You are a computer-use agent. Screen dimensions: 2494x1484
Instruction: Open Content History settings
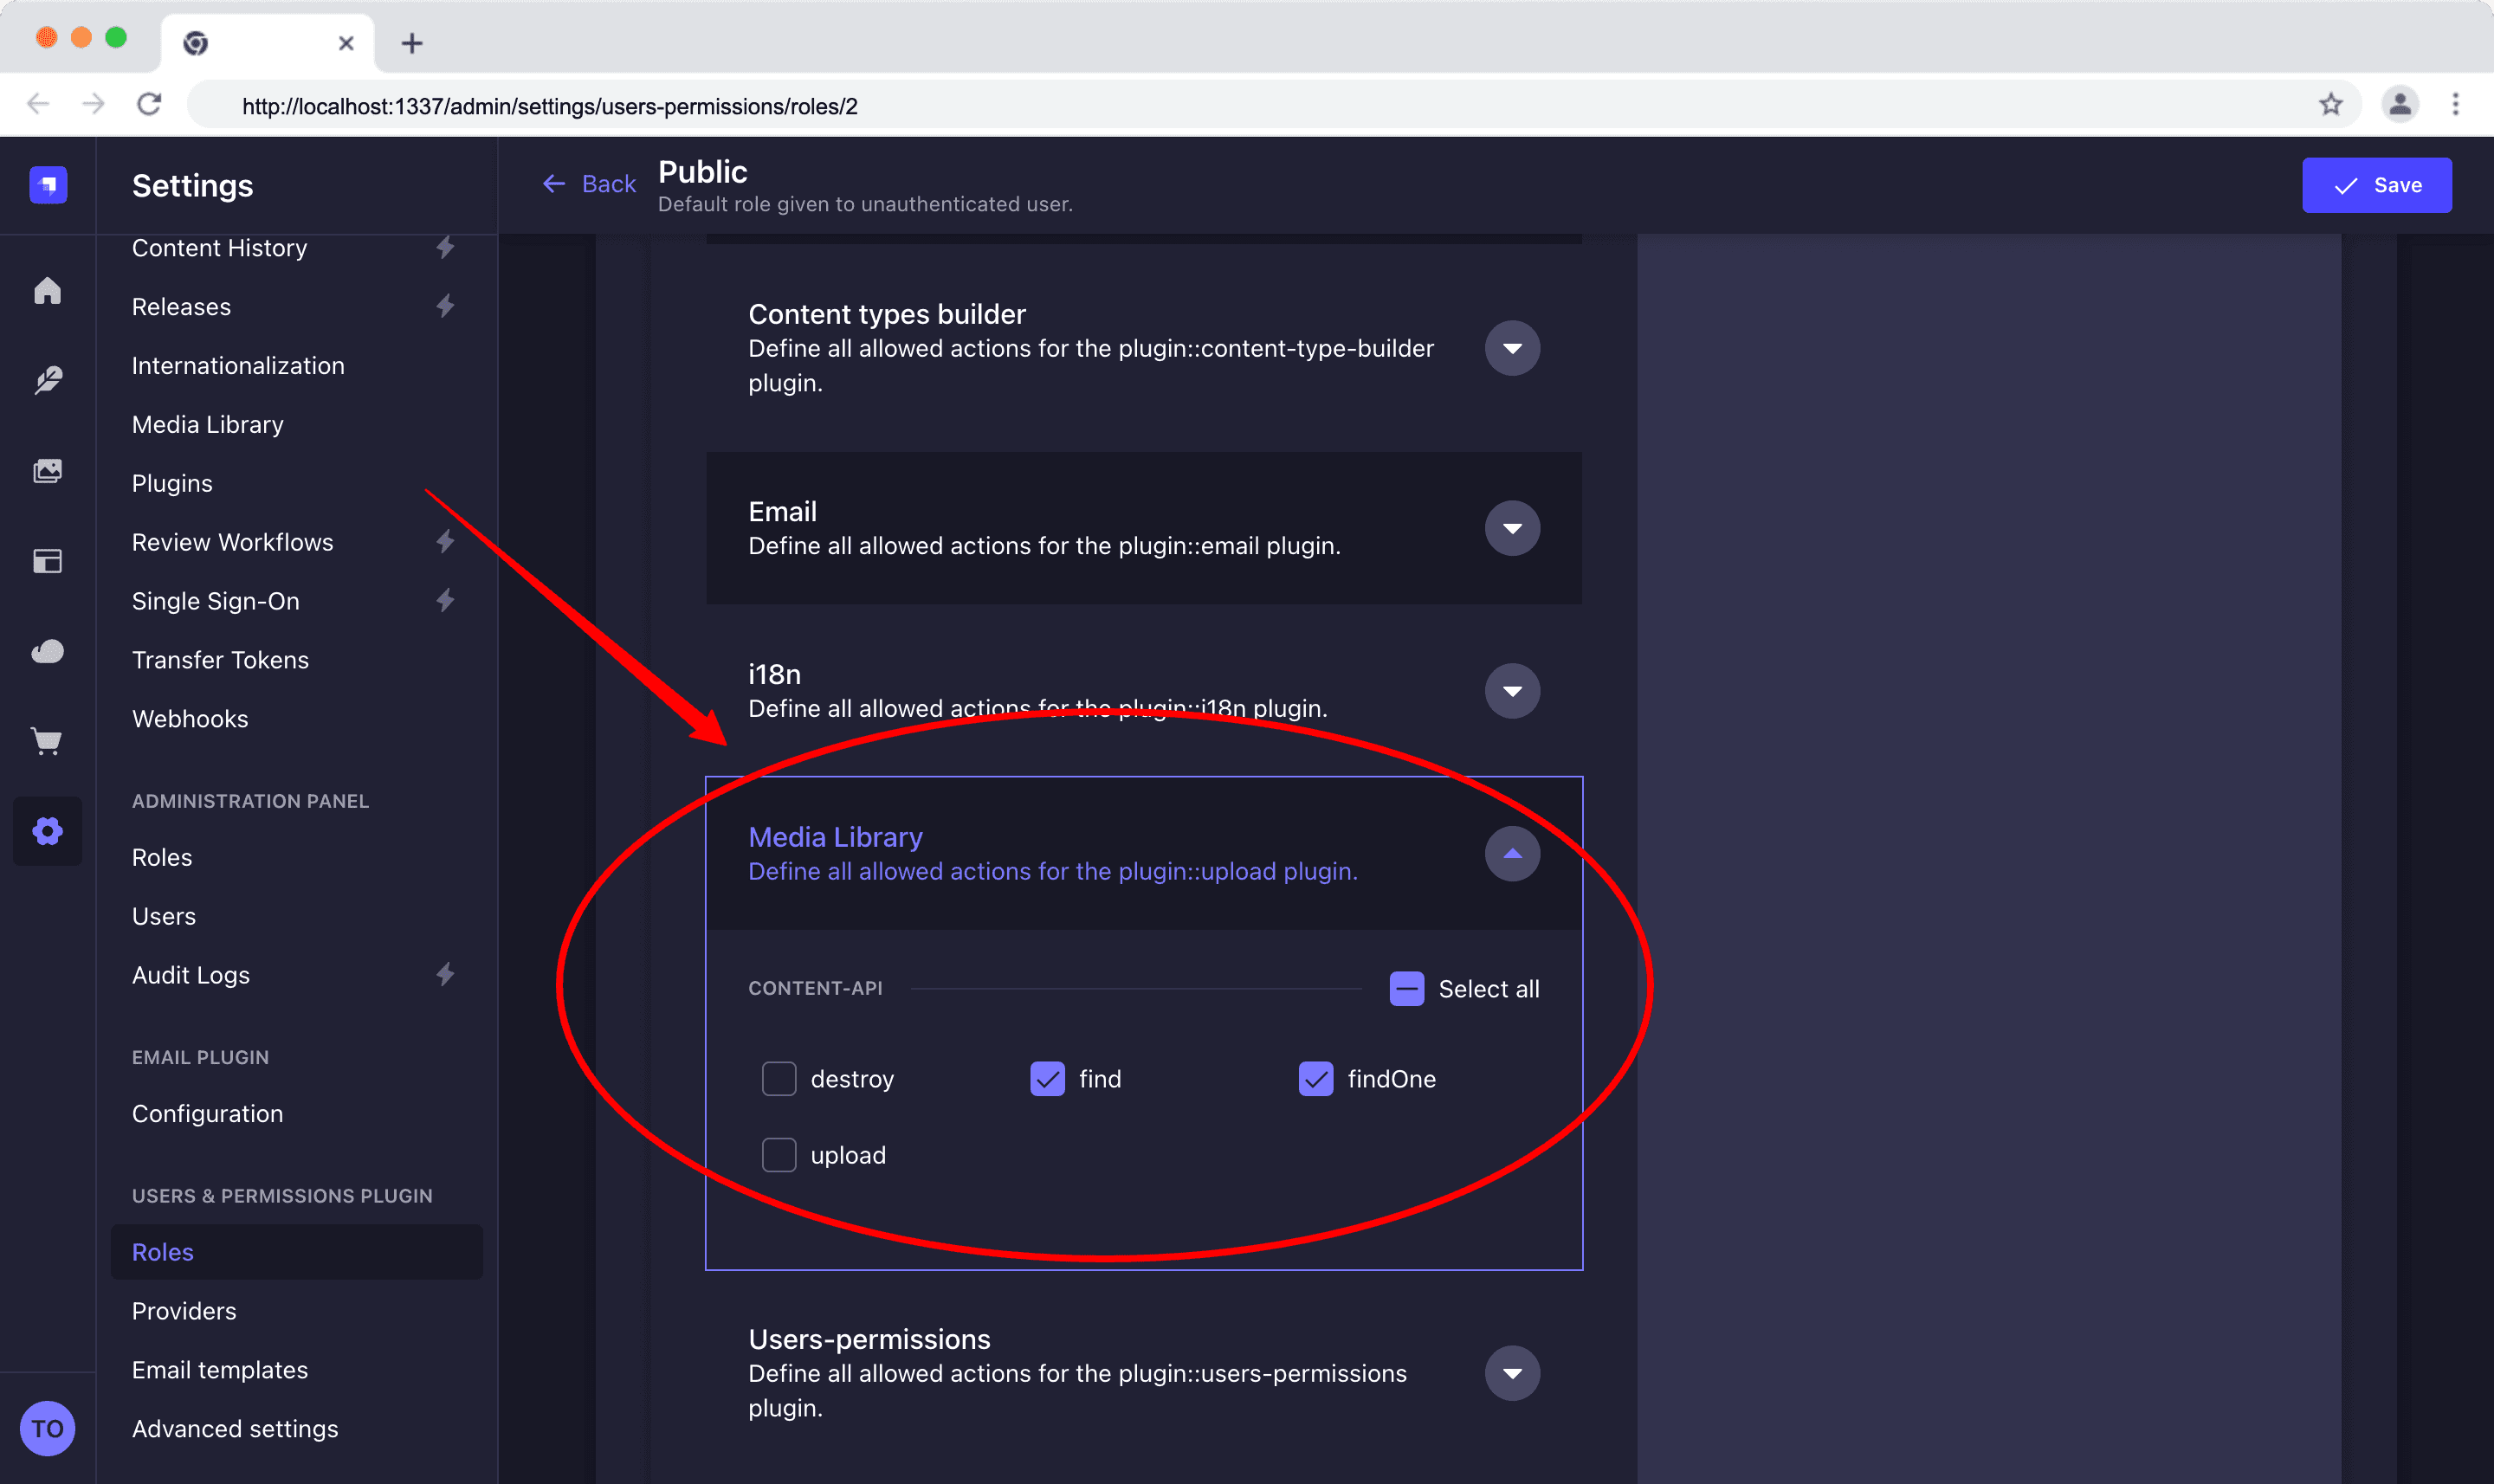(x=219, y=248)
